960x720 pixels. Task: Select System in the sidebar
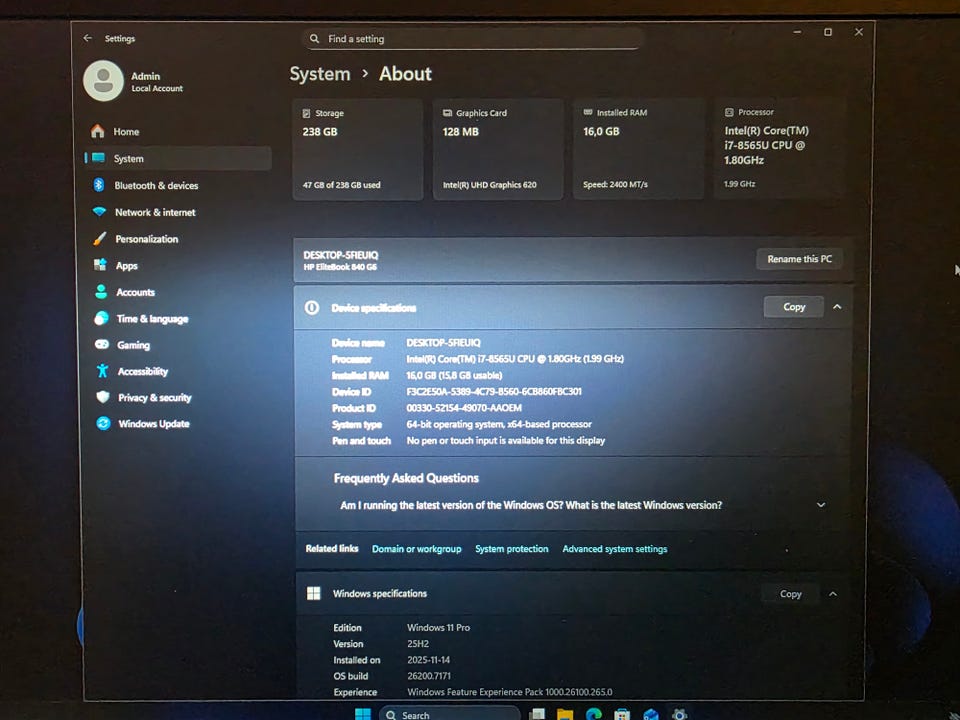click(x=178, y=159)
